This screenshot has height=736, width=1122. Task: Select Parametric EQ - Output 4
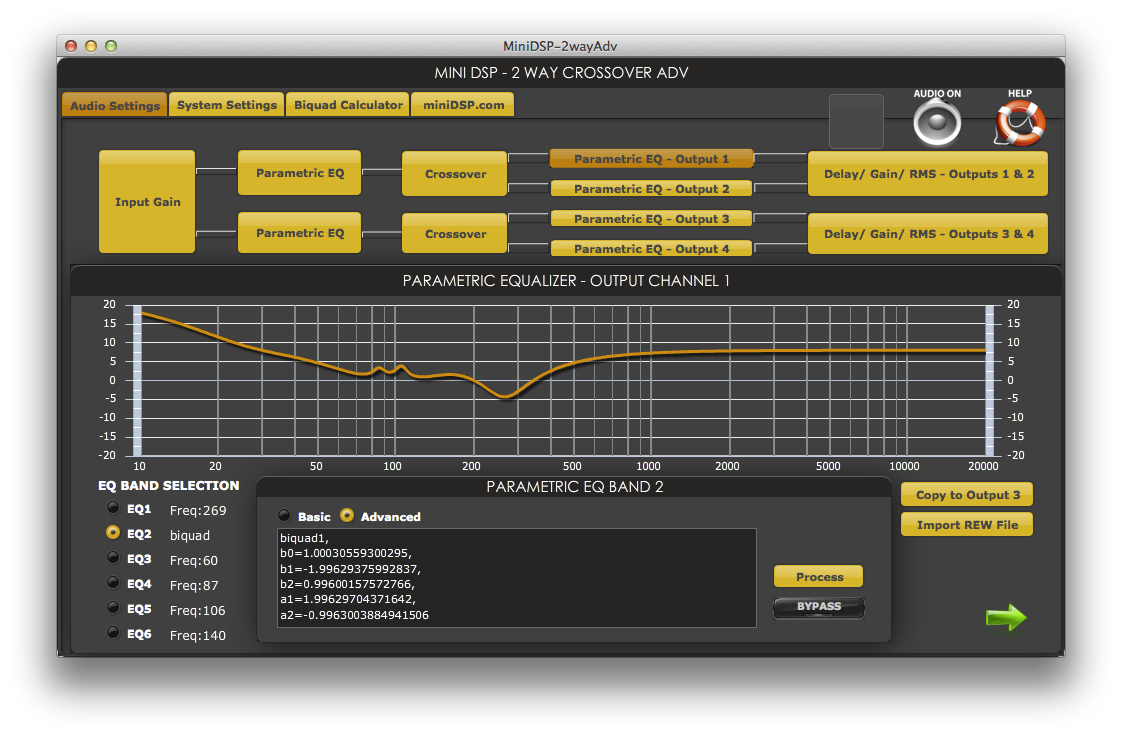[x=651, y=249]
